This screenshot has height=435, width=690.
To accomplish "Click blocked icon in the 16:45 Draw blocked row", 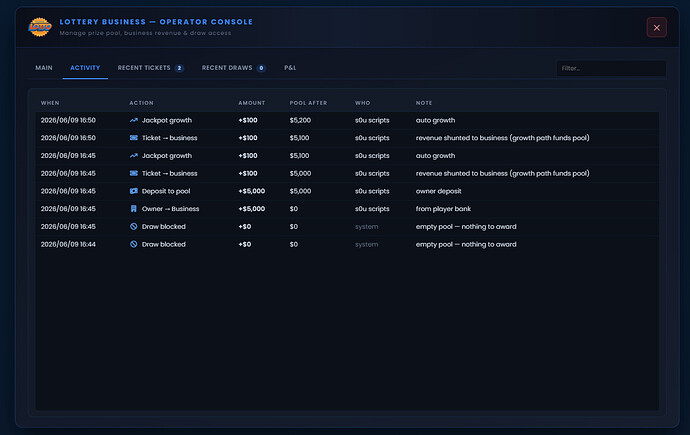I will point(134,227).
